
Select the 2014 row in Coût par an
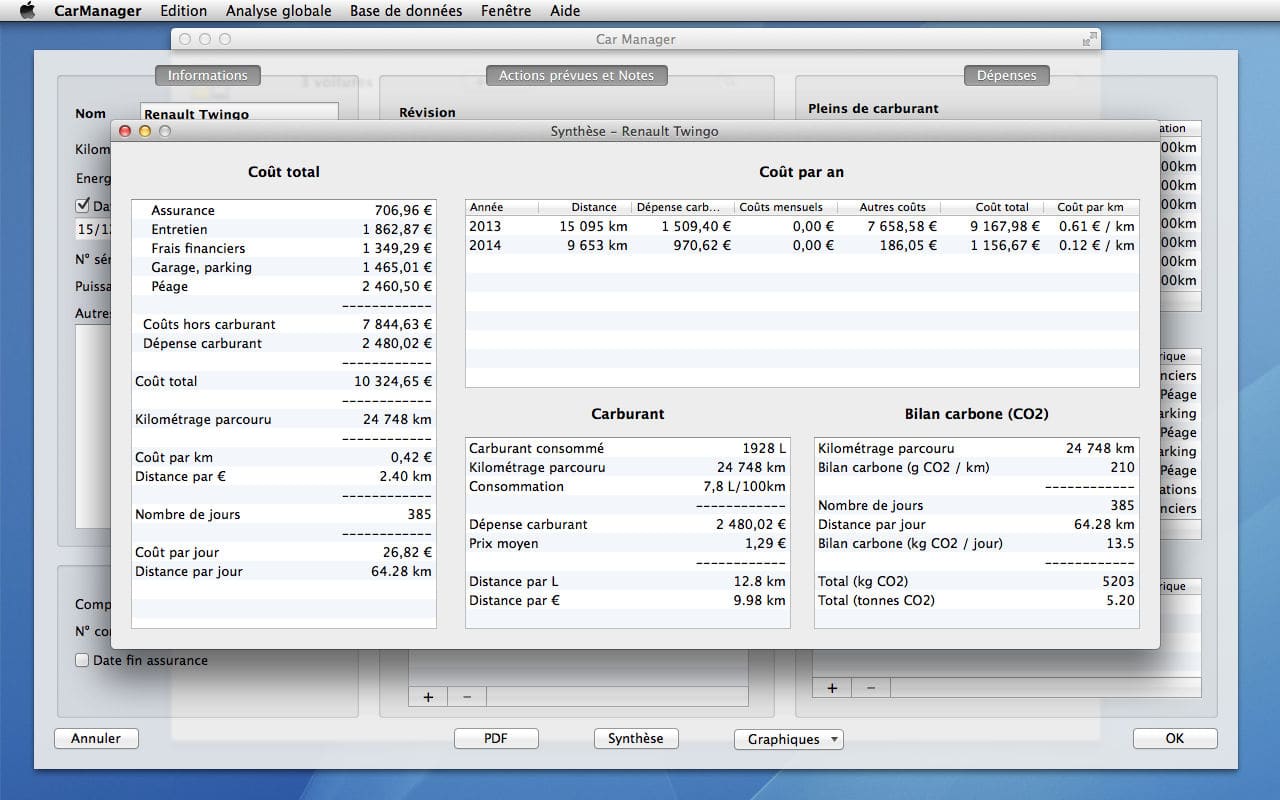tap(802, 245)
